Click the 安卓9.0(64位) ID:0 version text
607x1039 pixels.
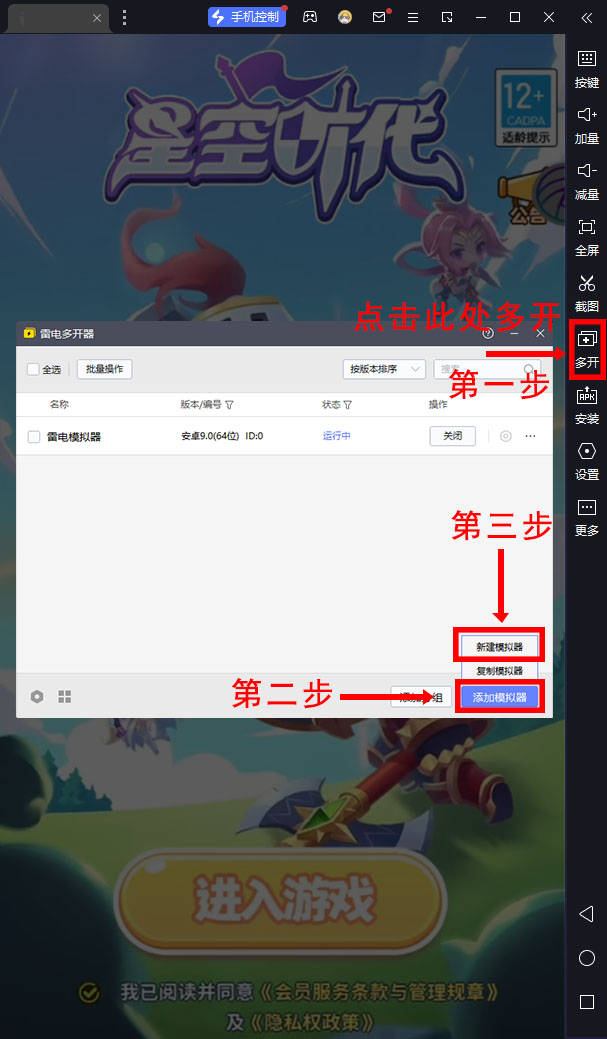pos(222,436)
